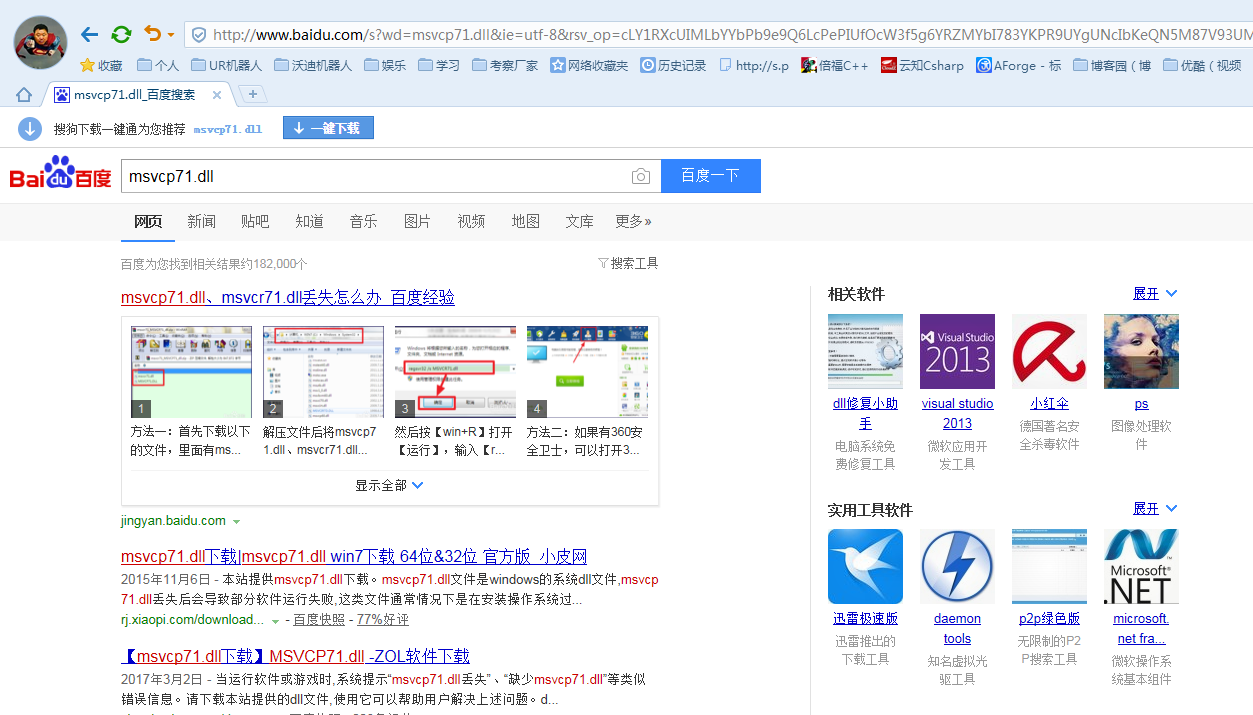Open the 娱乐 bookmark folder
1253x715 pixels.
[x=385, y=65]
